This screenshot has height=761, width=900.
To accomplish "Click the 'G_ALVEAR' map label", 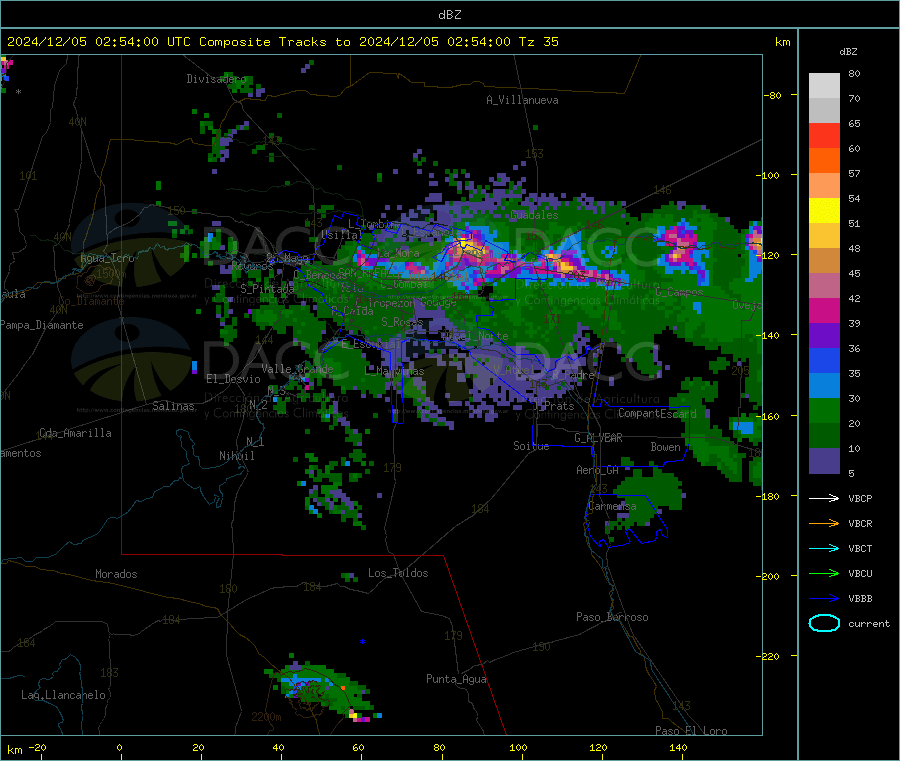I will coord(598,438).
